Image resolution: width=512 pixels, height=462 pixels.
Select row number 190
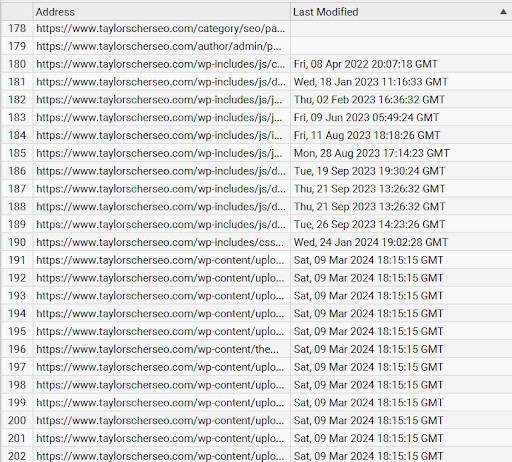pyautogui.click(x=17, y=242)
